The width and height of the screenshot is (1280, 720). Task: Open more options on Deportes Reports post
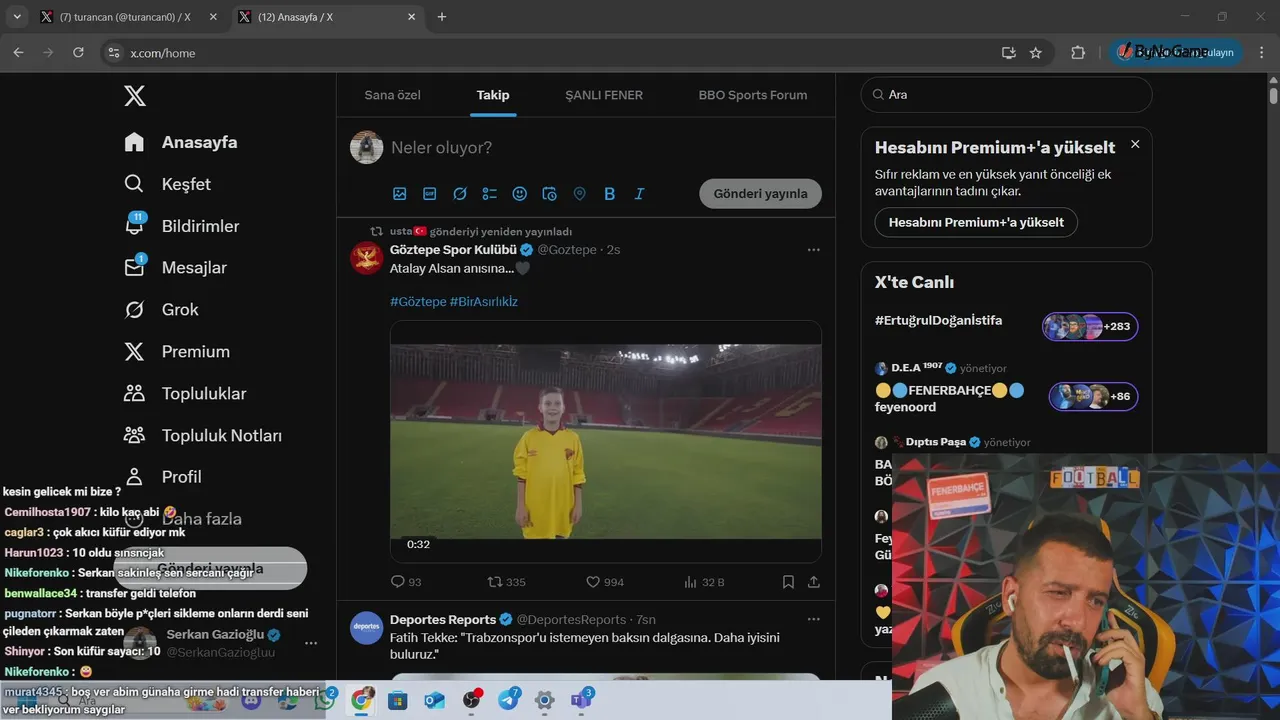pyautogui.click(x=813, y=620)
